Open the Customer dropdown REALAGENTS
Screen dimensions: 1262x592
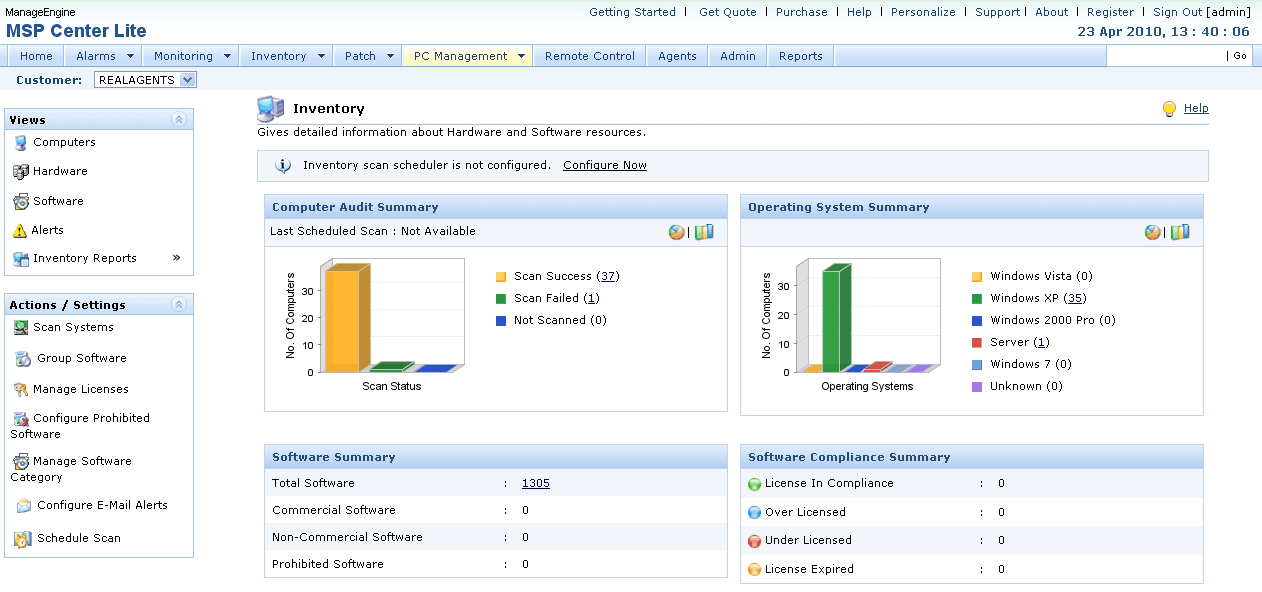(146, 80)
